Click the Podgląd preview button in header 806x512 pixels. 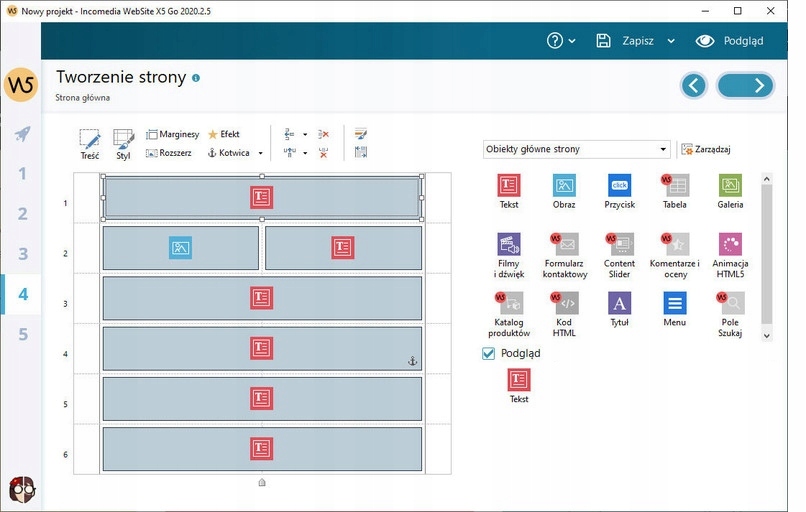730,41
